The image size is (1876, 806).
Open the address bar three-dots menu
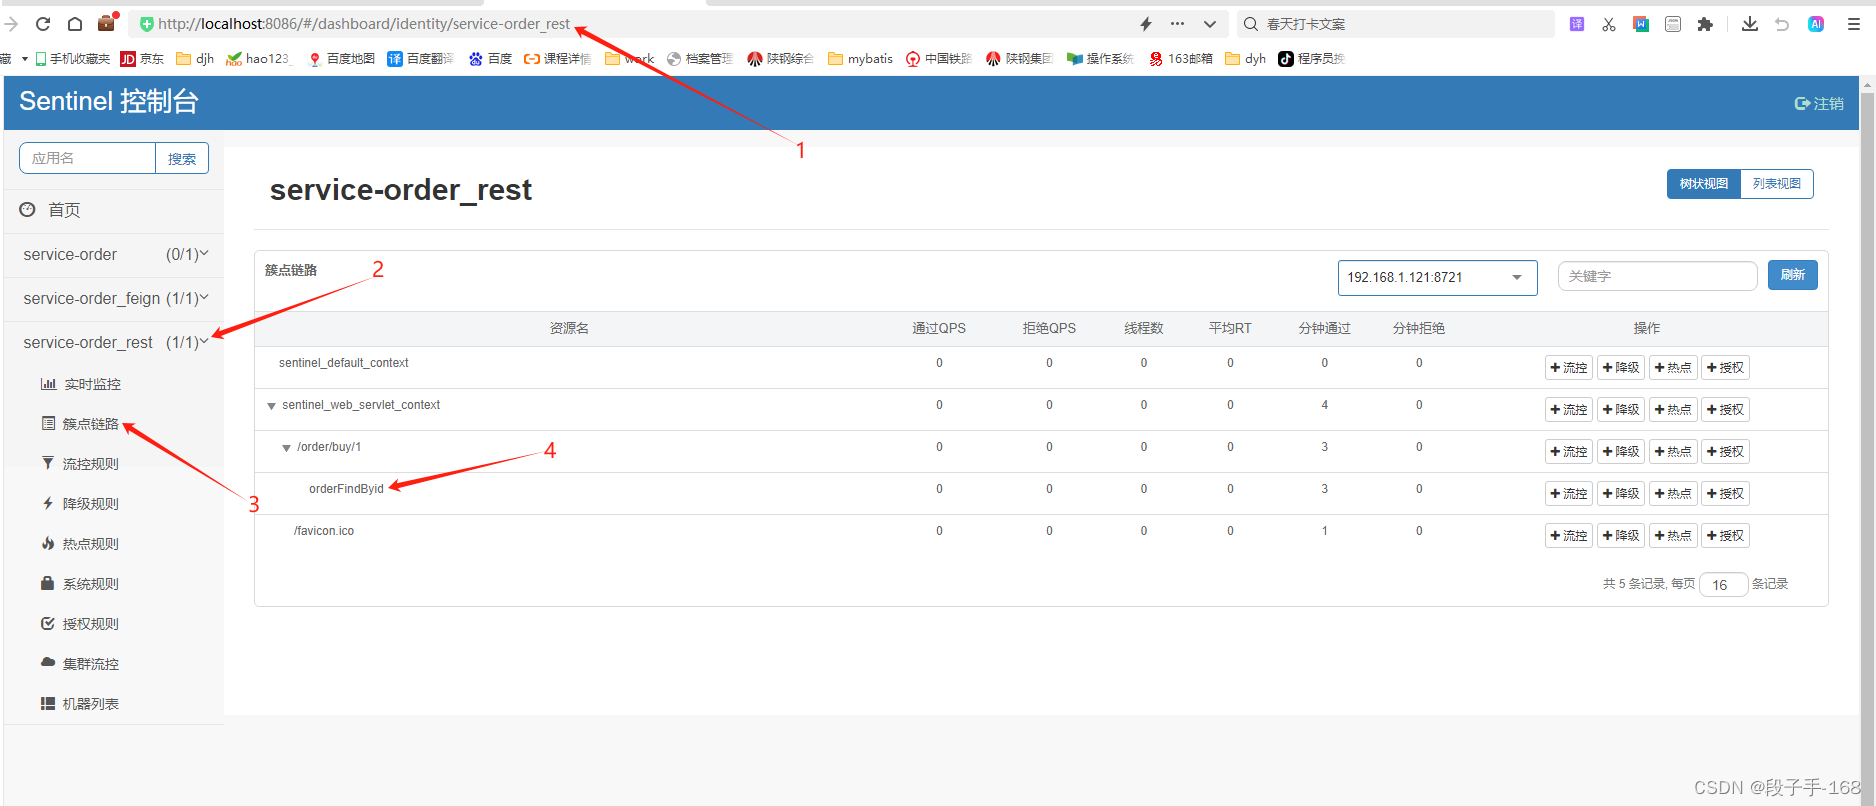click(1177, 24)
